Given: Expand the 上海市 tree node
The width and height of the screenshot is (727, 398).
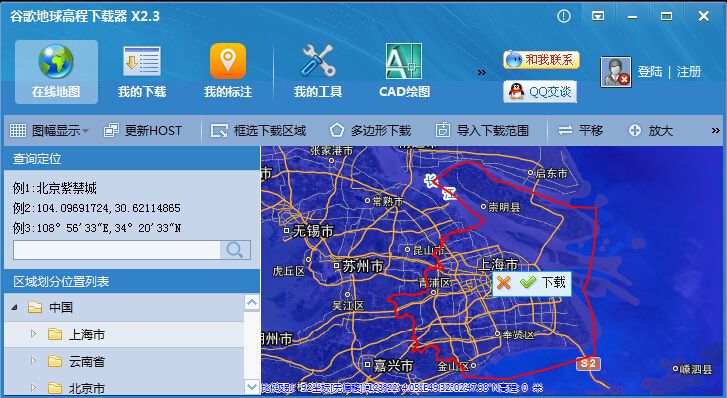Looking at the screenshot, I should [33, 334].
